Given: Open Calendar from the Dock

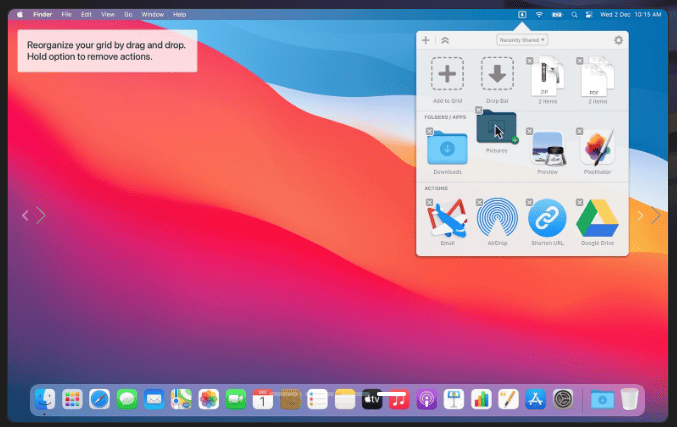Looking at the screenshot, I should (x=263, y=399).
